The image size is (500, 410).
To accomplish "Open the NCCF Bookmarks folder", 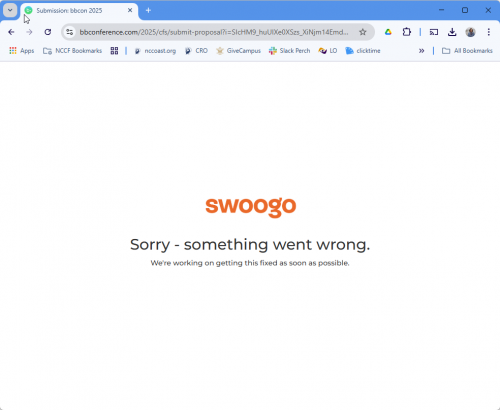I will pos(72,51).
